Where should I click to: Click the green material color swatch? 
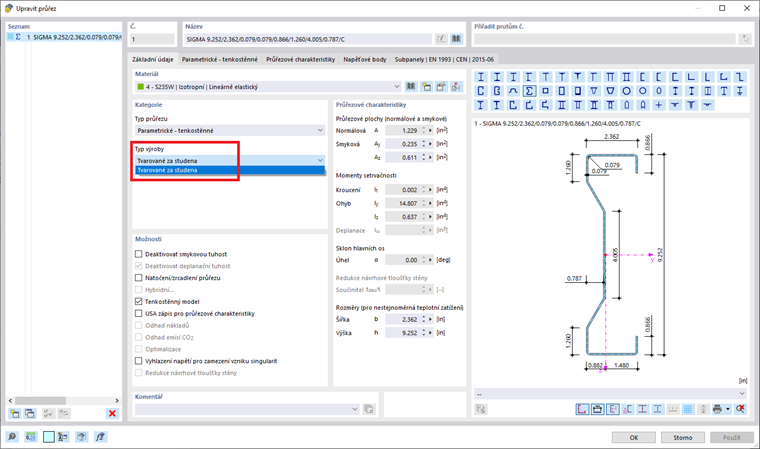pyautogui.click(x=141, y=87)
